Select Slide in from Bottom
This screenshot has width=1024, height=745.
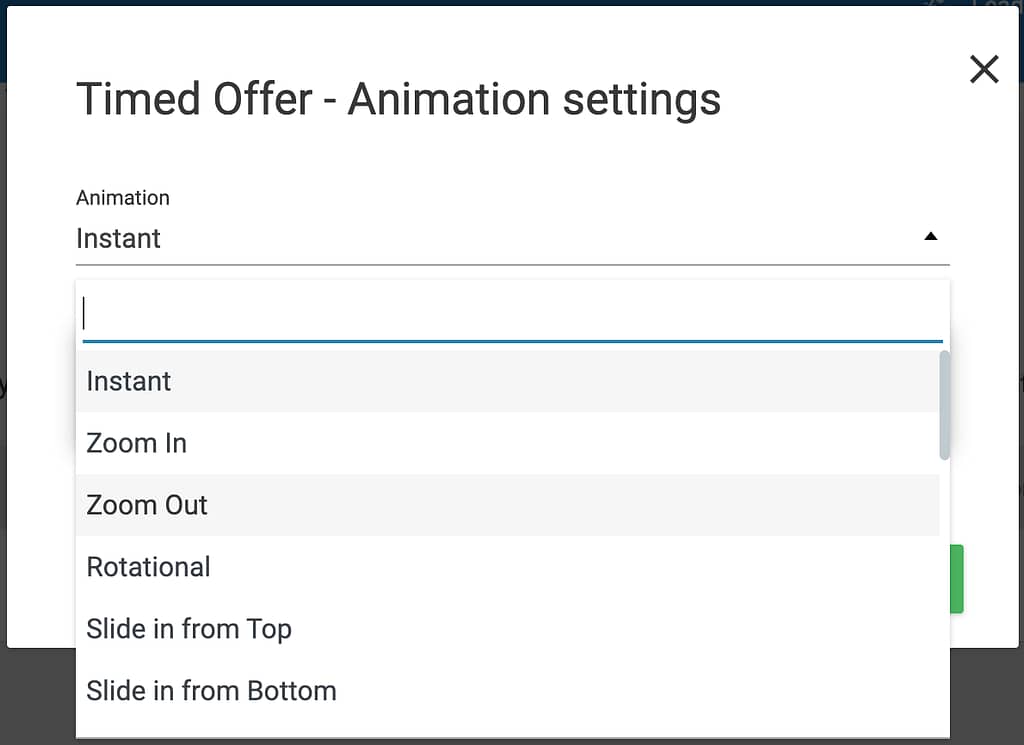(x=211, y=691)
